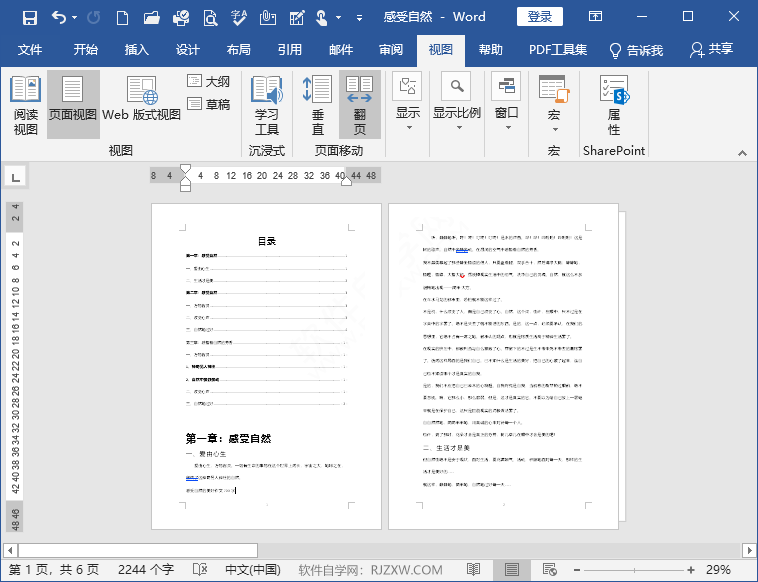This screenshot has width=758, height=582.
Task: Click the ruler tab selector box
Action: (x=15, y=177)
